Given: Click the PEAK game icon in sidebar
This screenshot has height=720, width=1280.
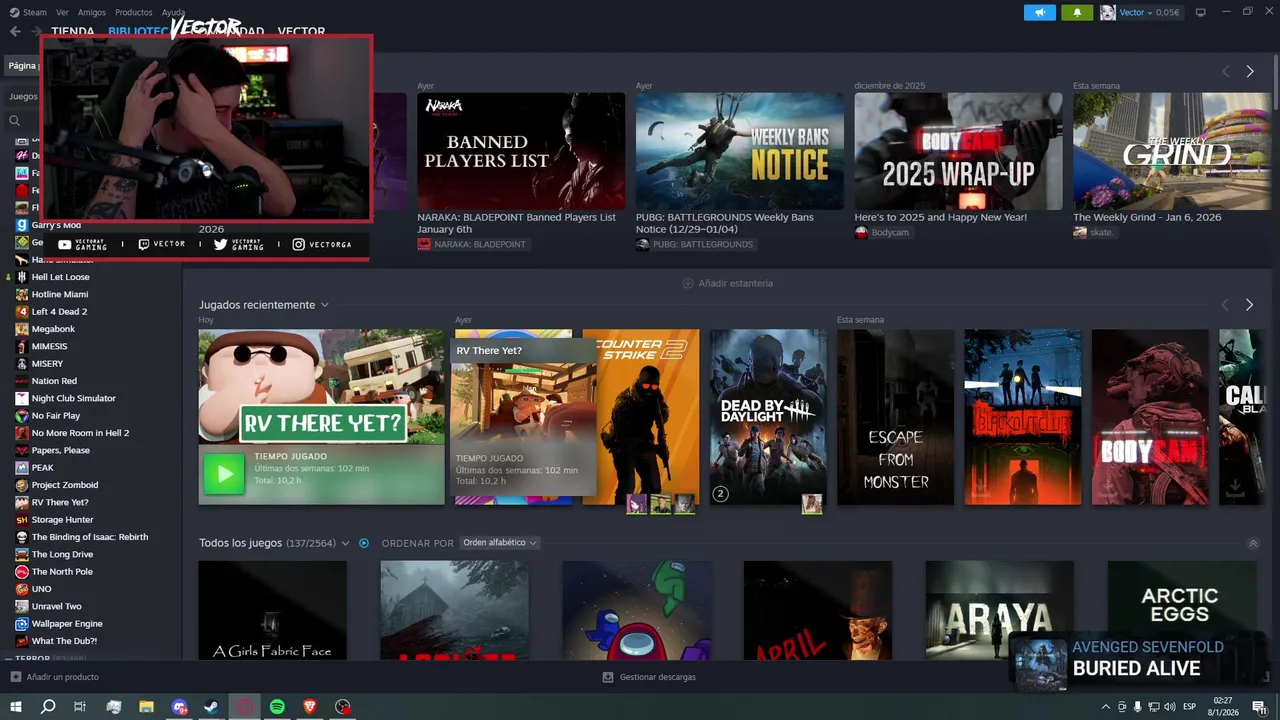Looking at the screenshot, I should [x=22, y=468].
